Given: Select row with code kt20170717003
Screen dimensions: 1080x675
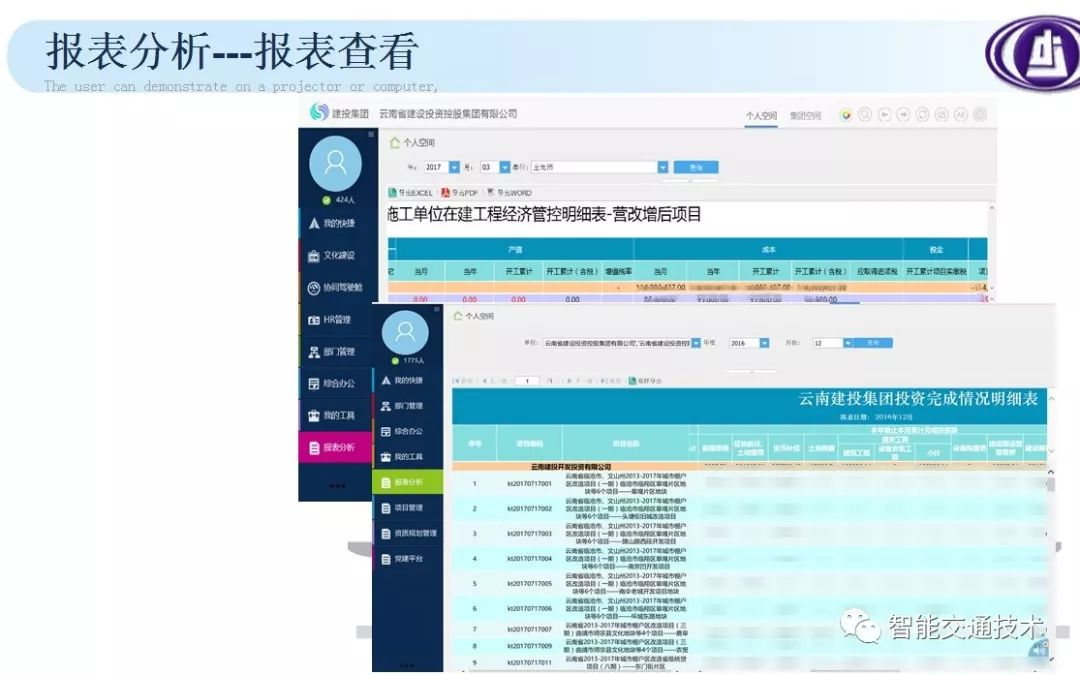Looking at the screenshot, I should click(x=749, y=533).
